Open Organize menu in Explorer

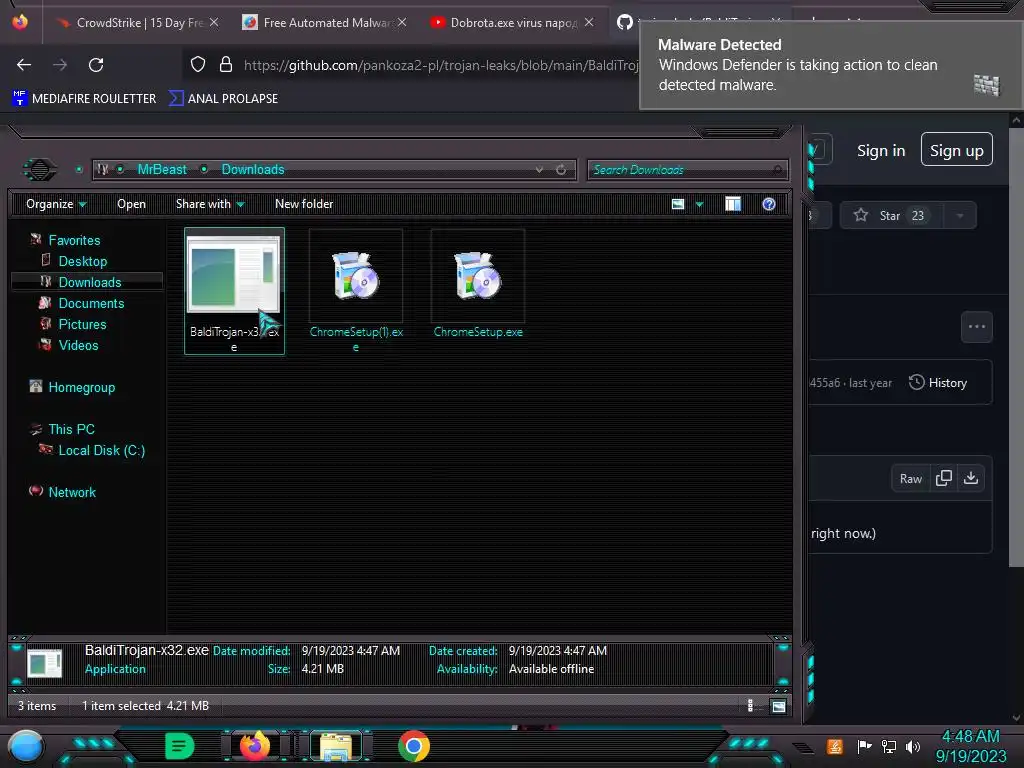[56, 204]
